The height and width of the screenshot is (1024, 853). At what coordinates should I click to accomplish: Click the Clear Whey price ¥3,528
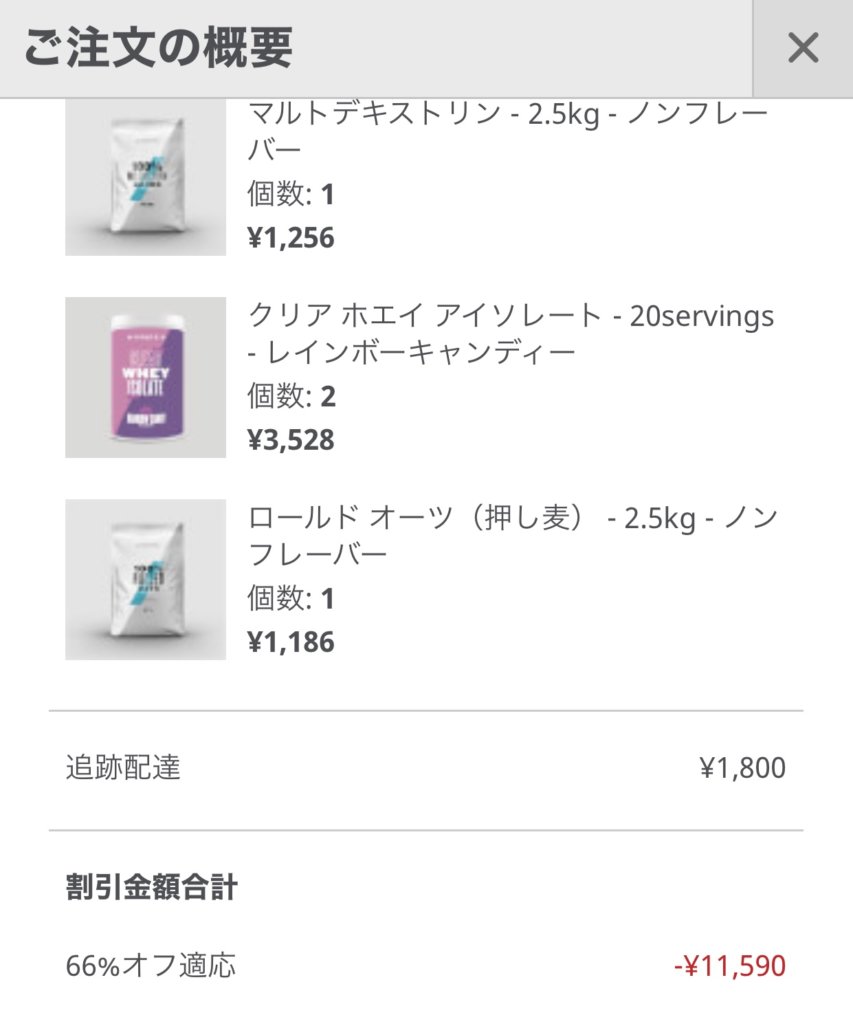(x=291, y=440)
